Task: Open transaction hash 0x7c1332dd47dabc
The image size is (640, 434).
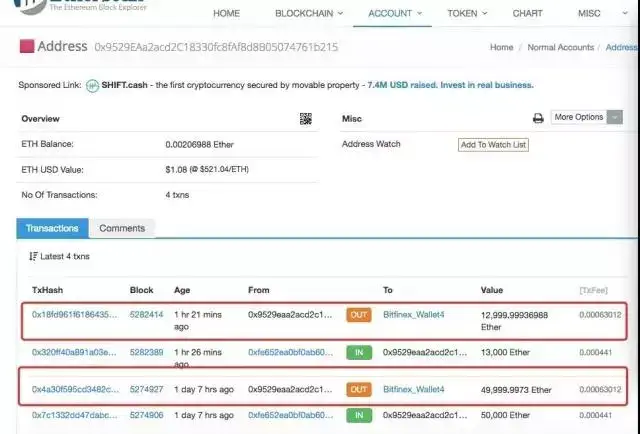Action: [x=75, y=414]
